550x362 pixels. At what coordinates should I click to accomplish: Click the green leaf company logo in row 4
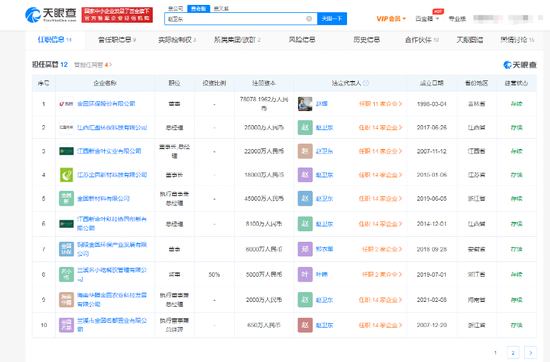(x=66, y=175)
